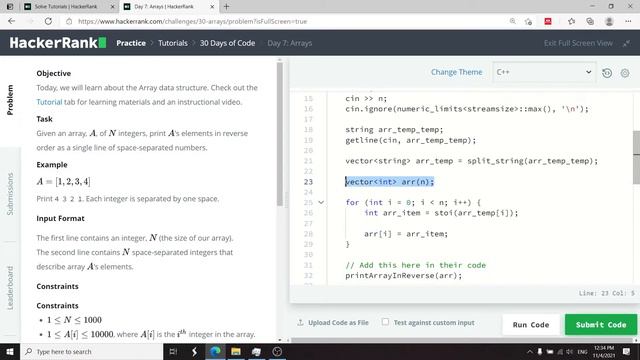This screenshot has width=640, height=360.
Task: Click the taskbar clock showing date
Action: 604,351
